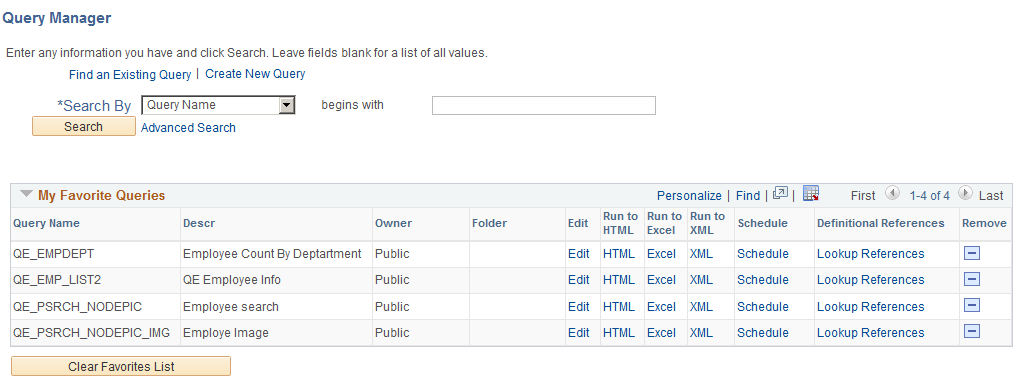Run QE_PSRCH_NODEPIC_IMG to XML

701,333
